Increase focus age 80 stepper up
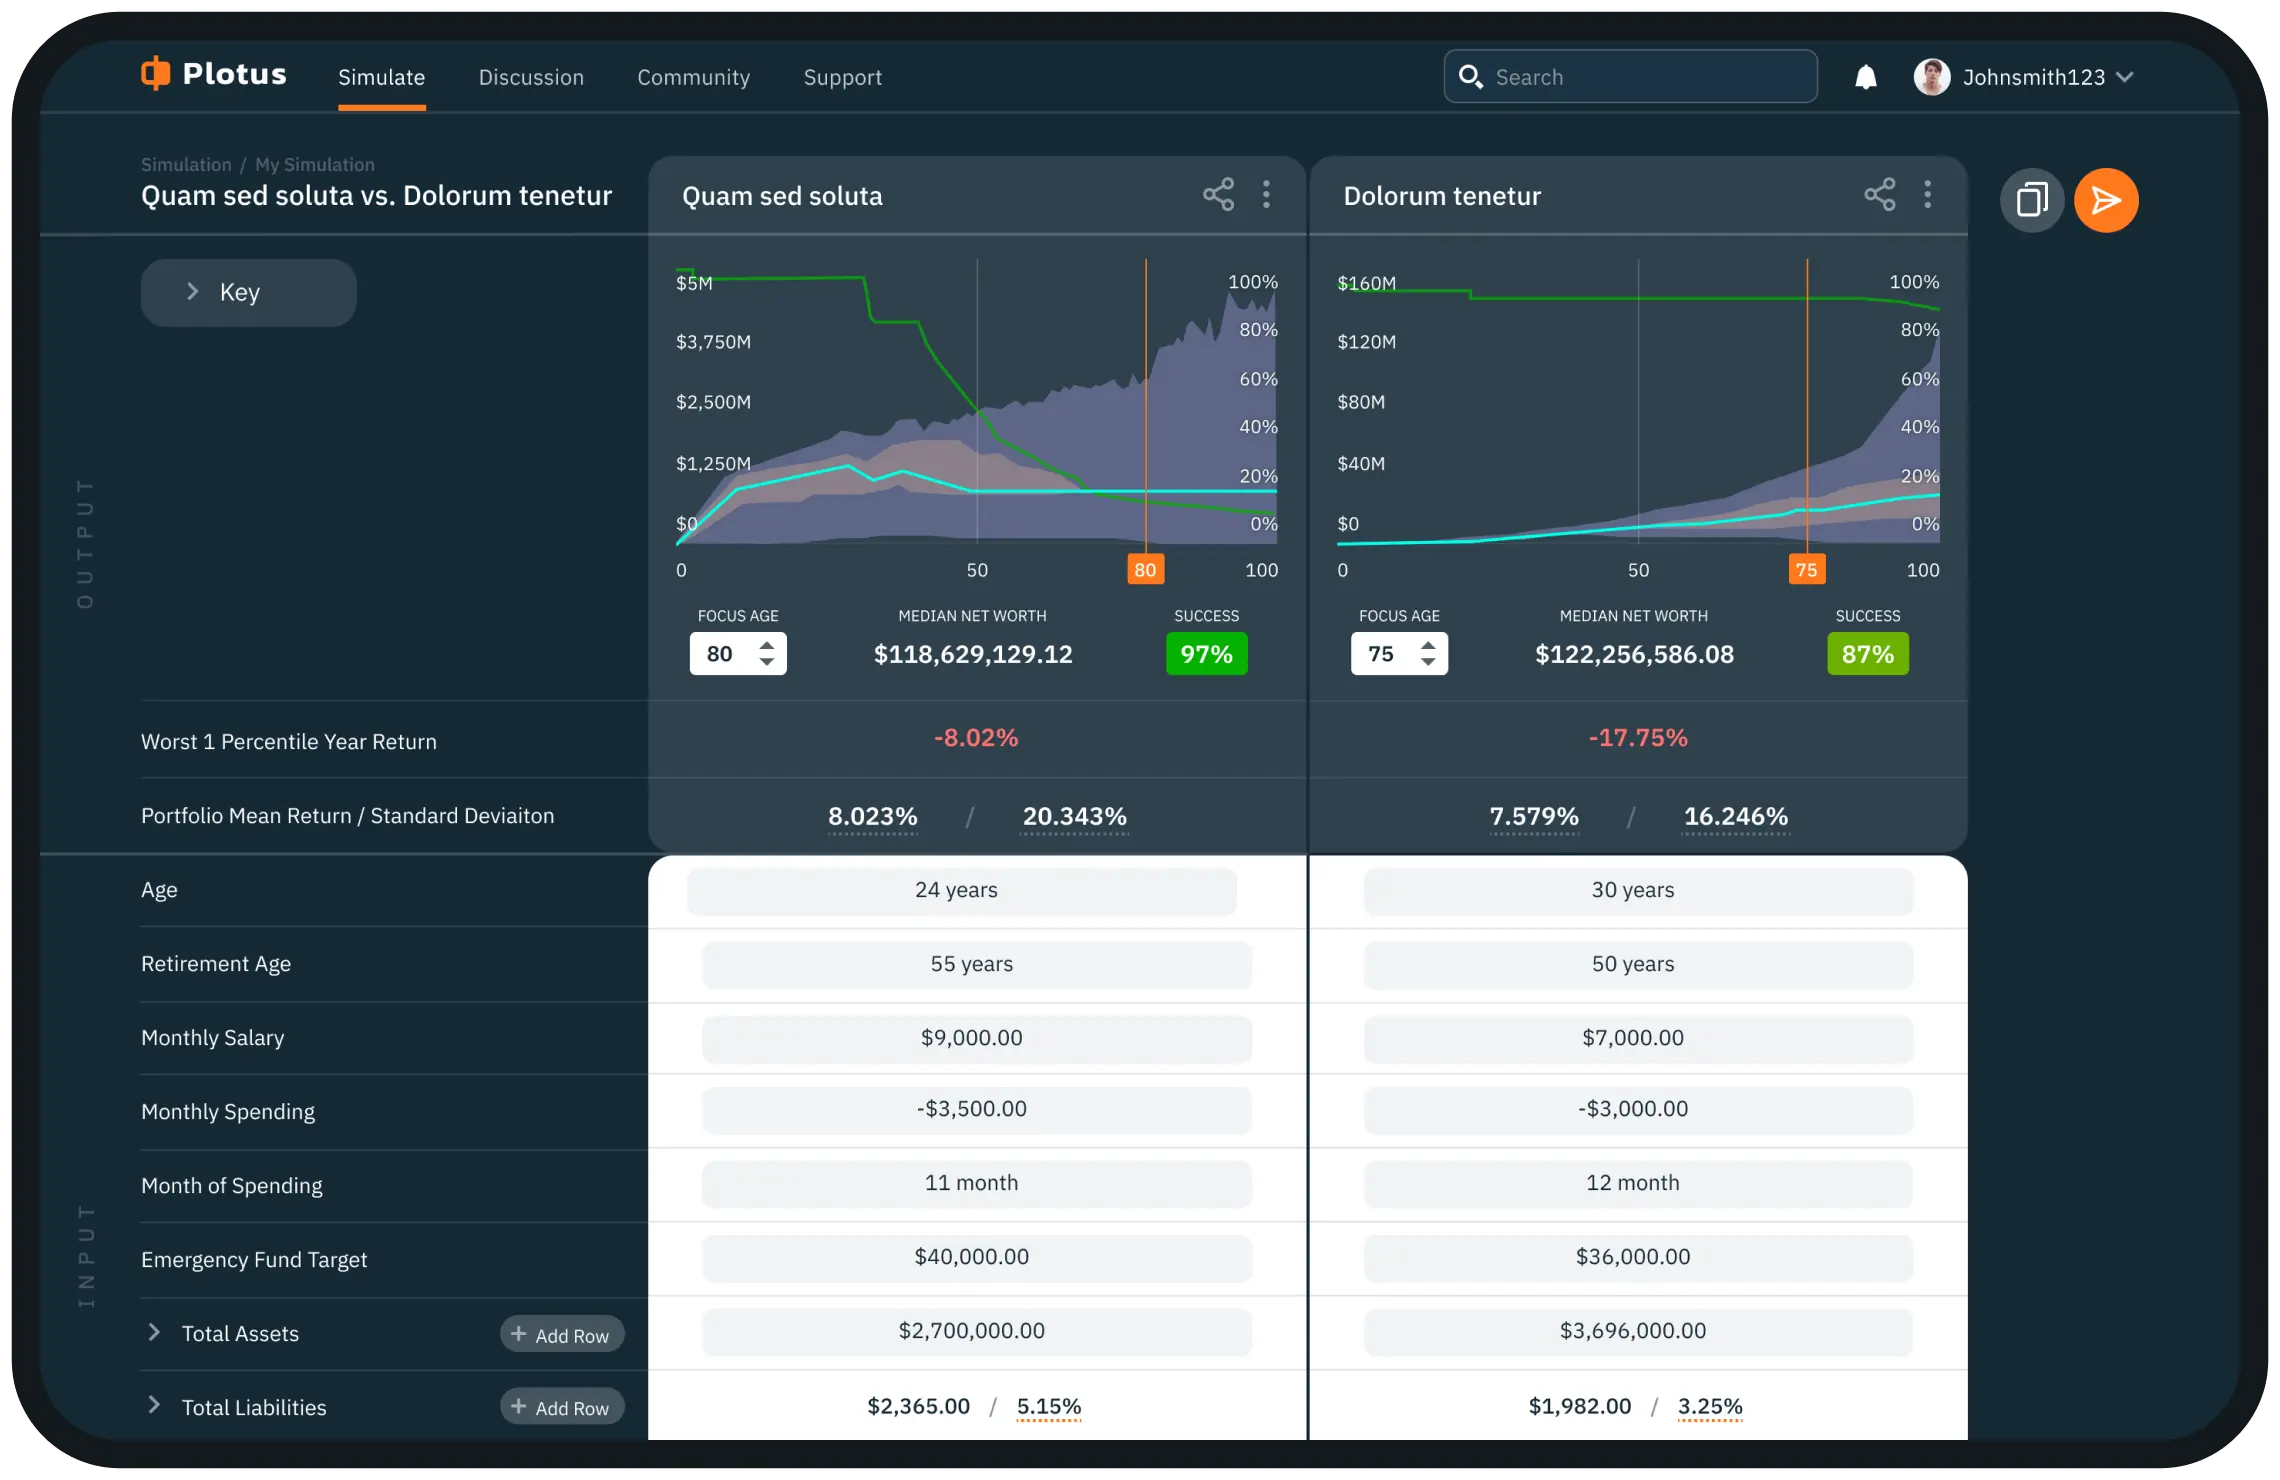2280x1480 pixels. pos(767,645)
